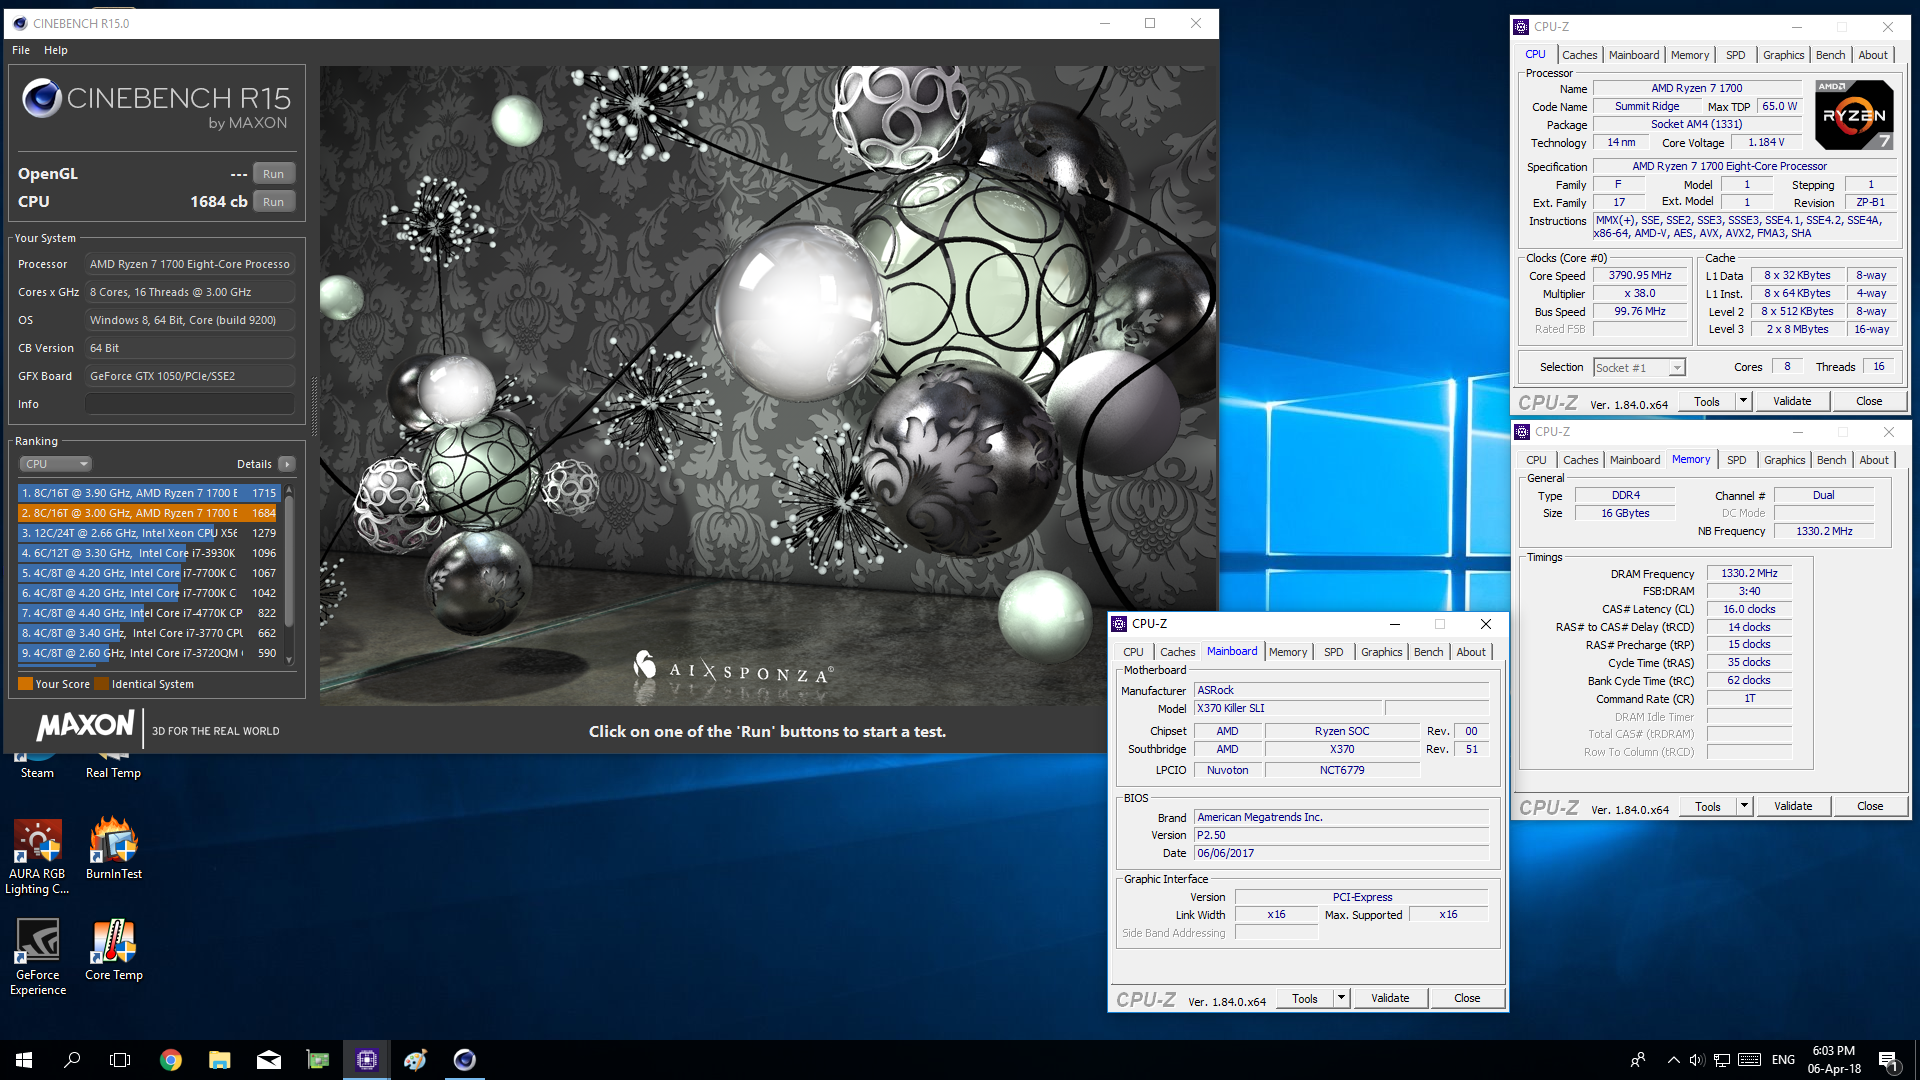Select Bench tab in top CPU-Z window
Screen dimensions: 1920x1080
pos(1830,55)
